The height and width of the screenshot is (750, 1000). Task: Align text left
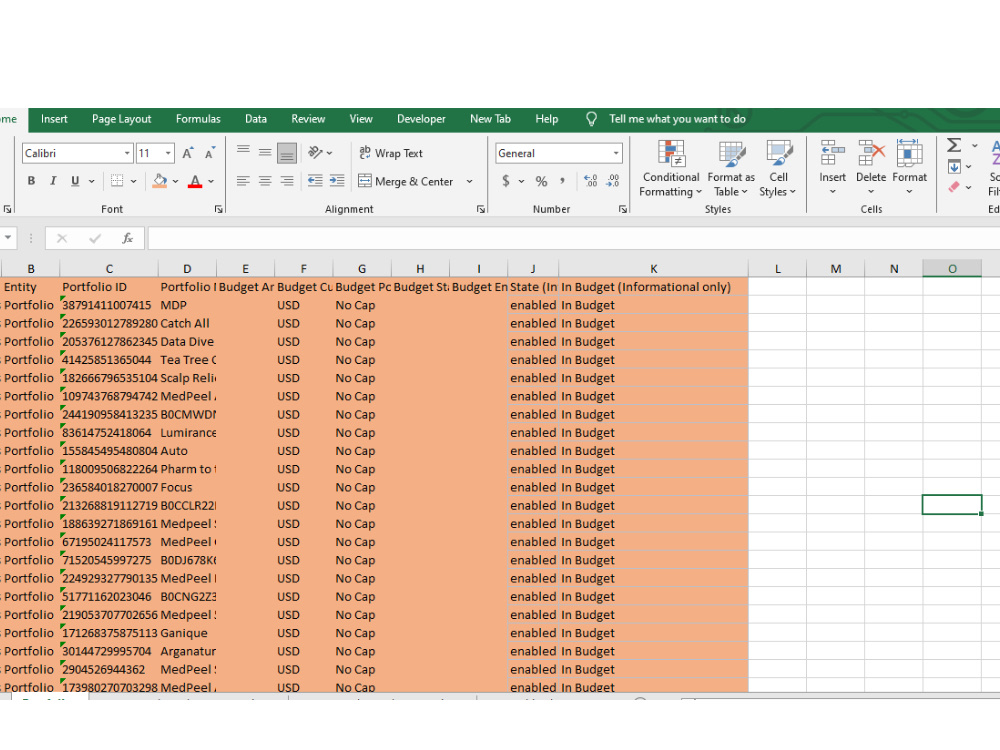243,181
